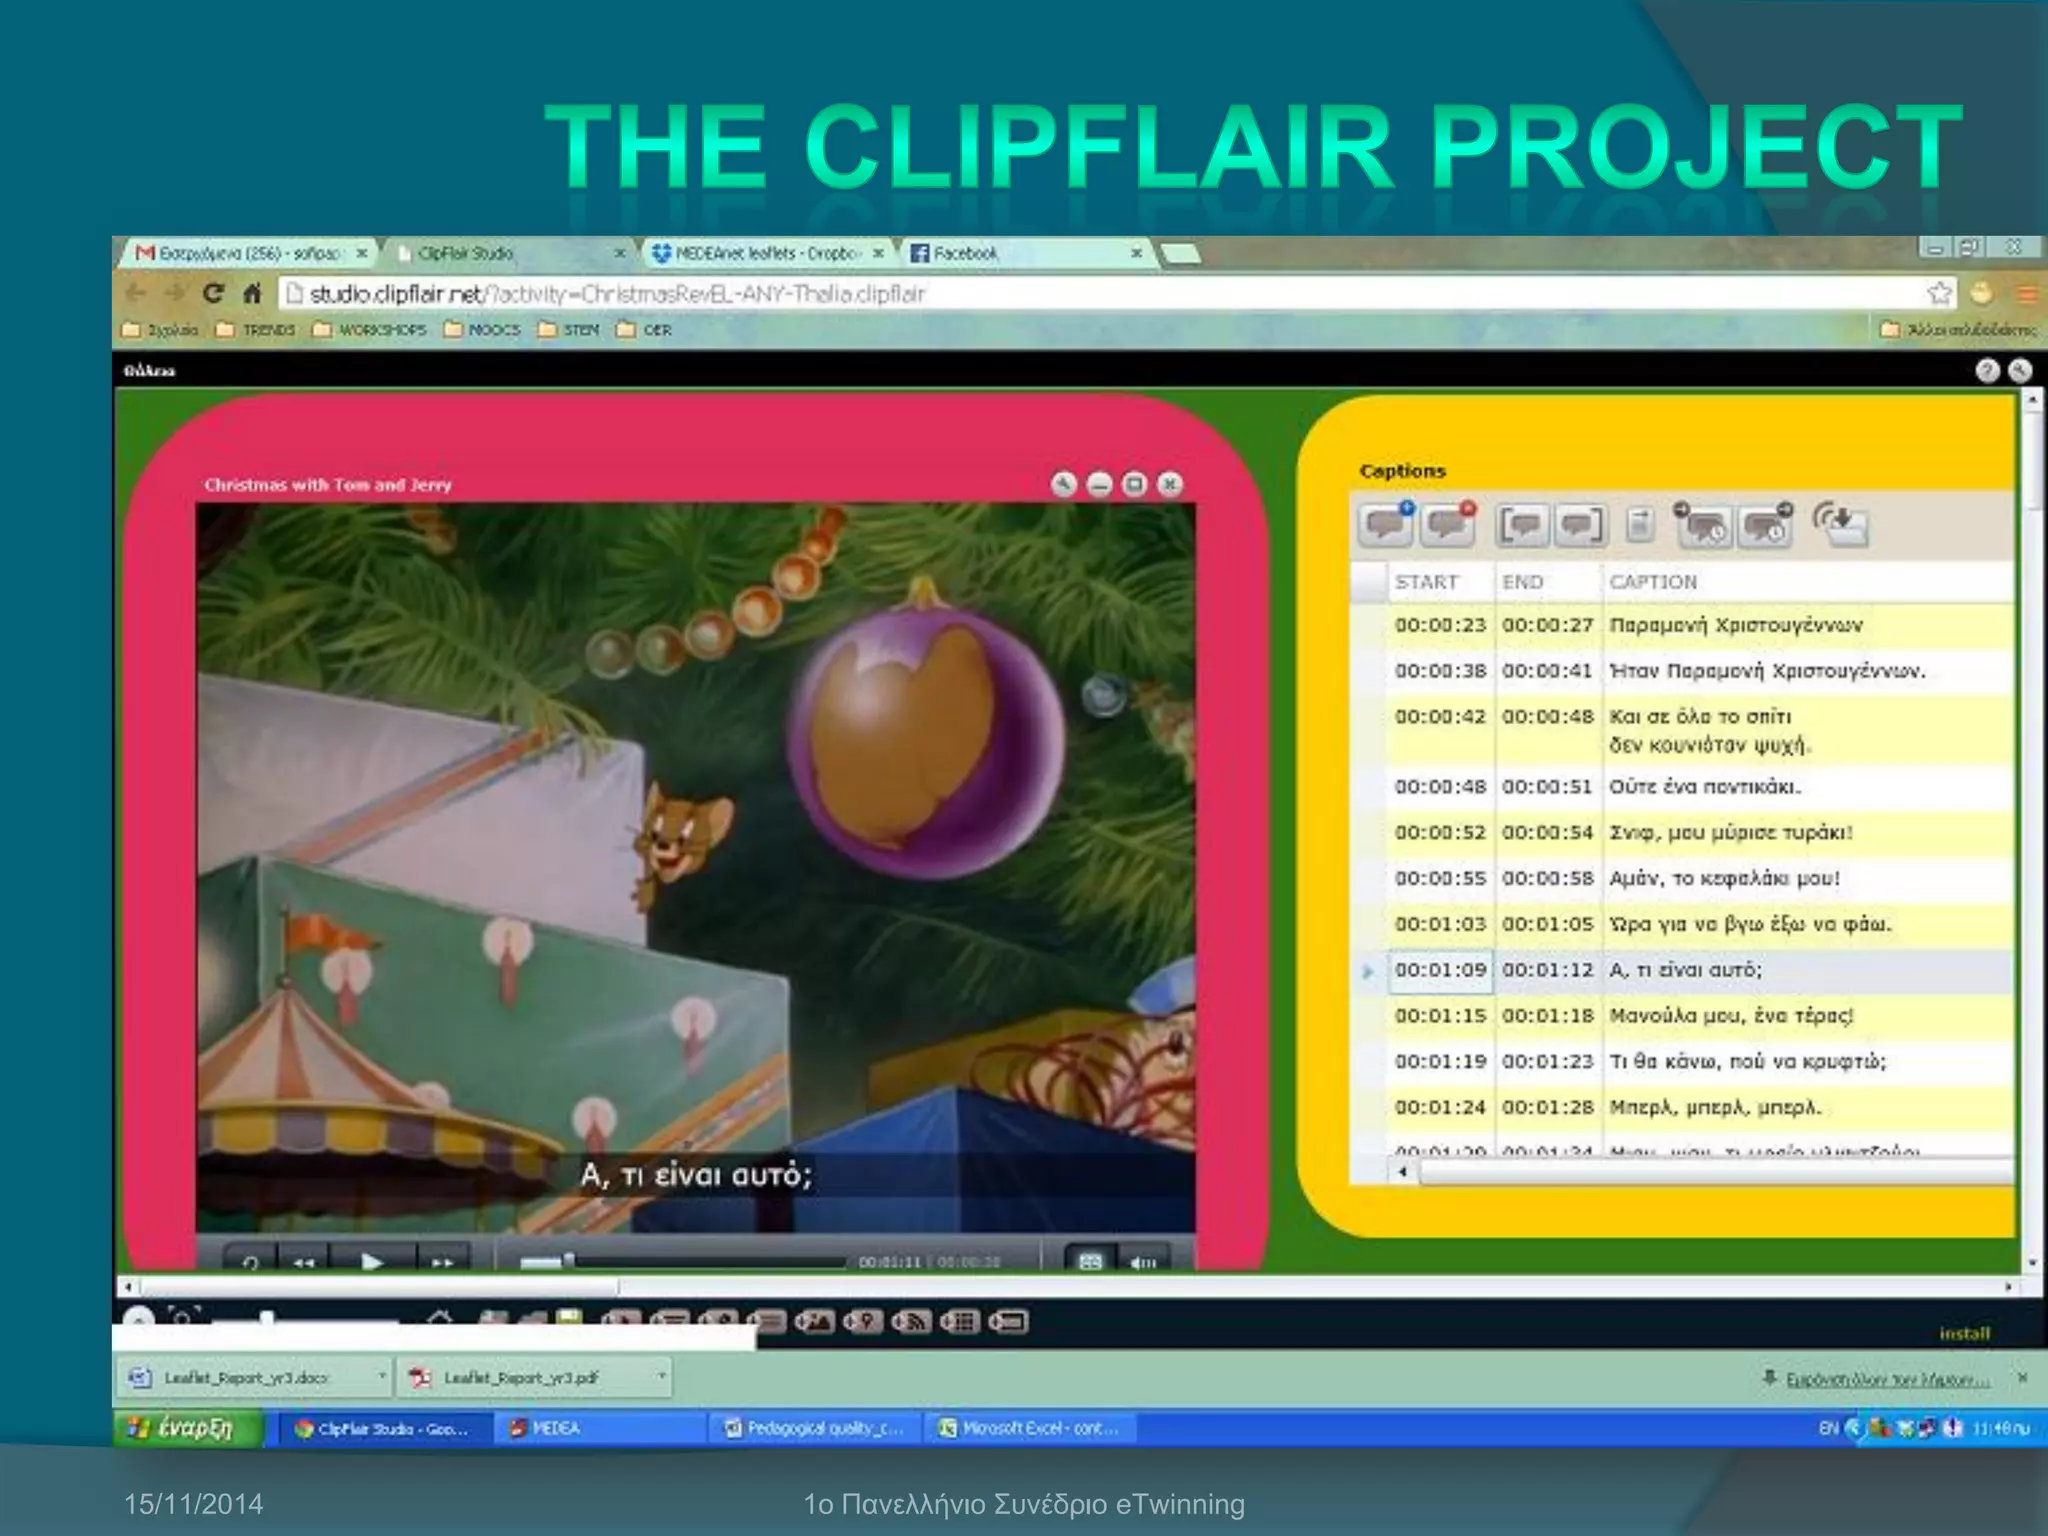This screenshot has height=1536, width=2048.
Task: Set caption start bracket button
Action: click(x=1522, y=525)
